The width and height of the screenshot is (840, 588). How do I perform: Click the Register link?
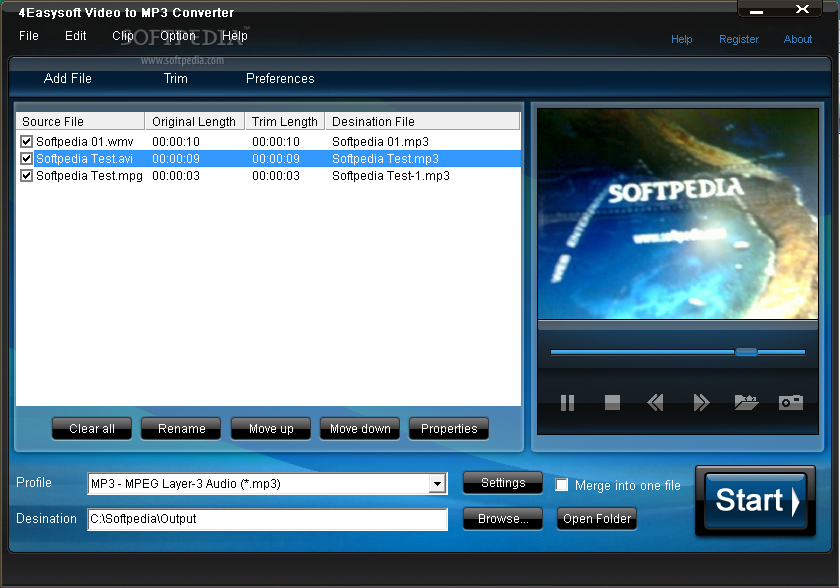pos(739,39)
